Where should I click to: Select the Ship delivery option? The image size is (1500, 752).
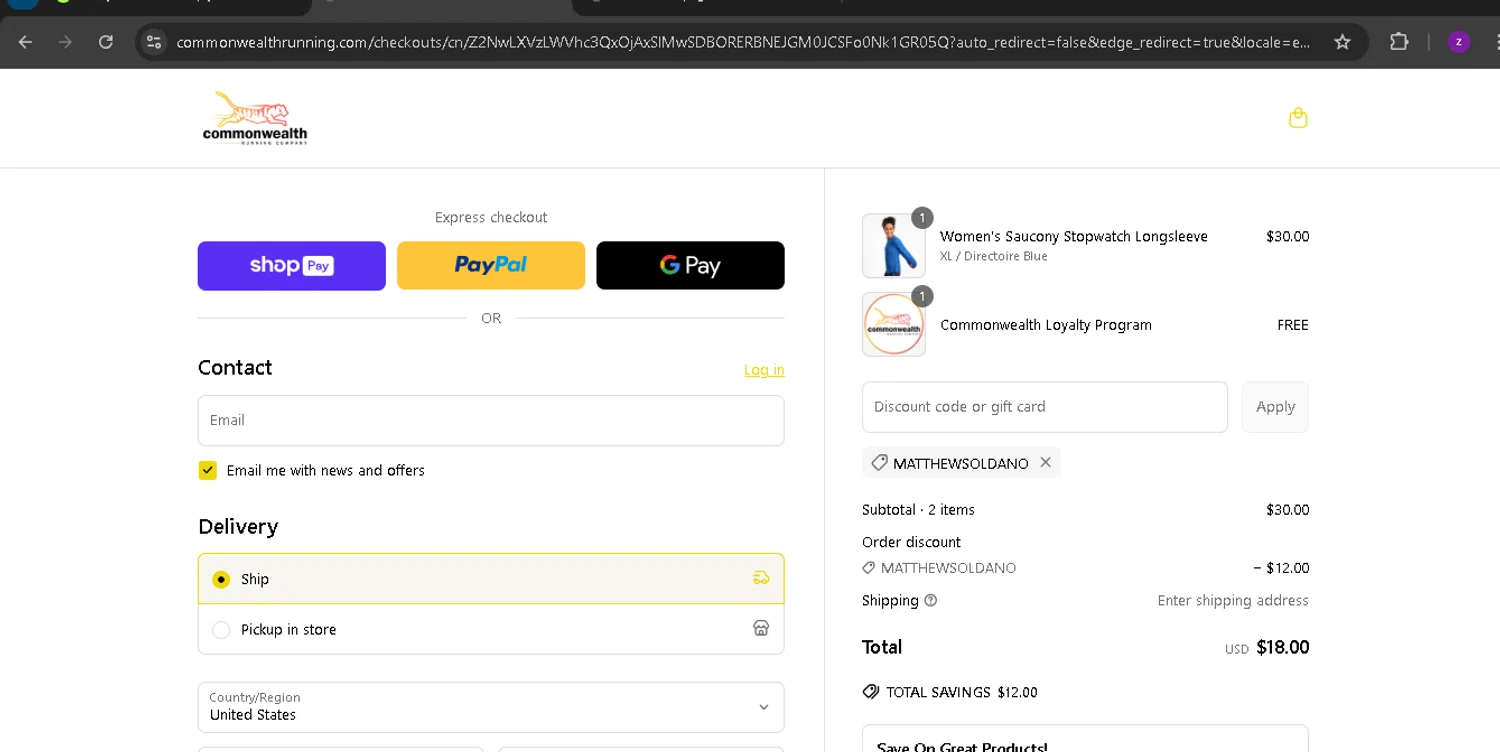[x=491, y=579]
